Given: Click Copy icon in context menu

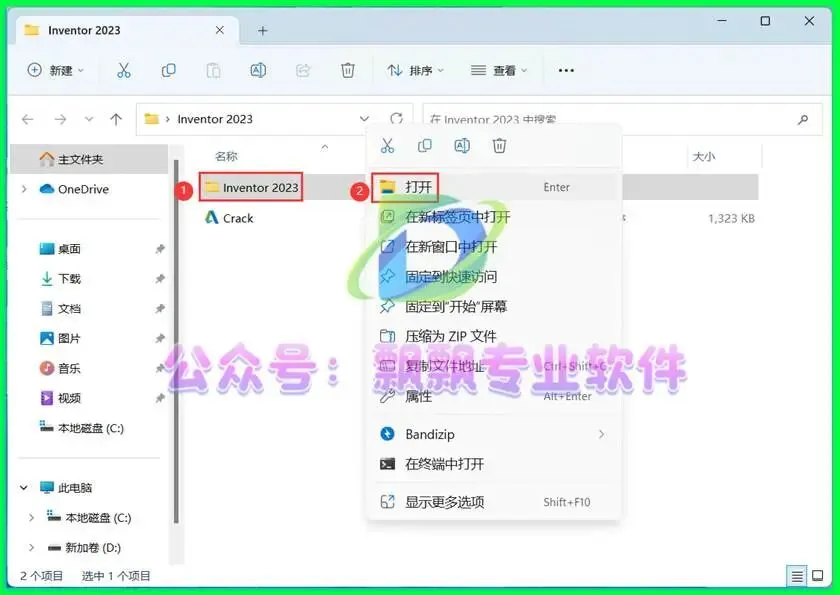Looking at the screenshot, I should pos(425,146).
